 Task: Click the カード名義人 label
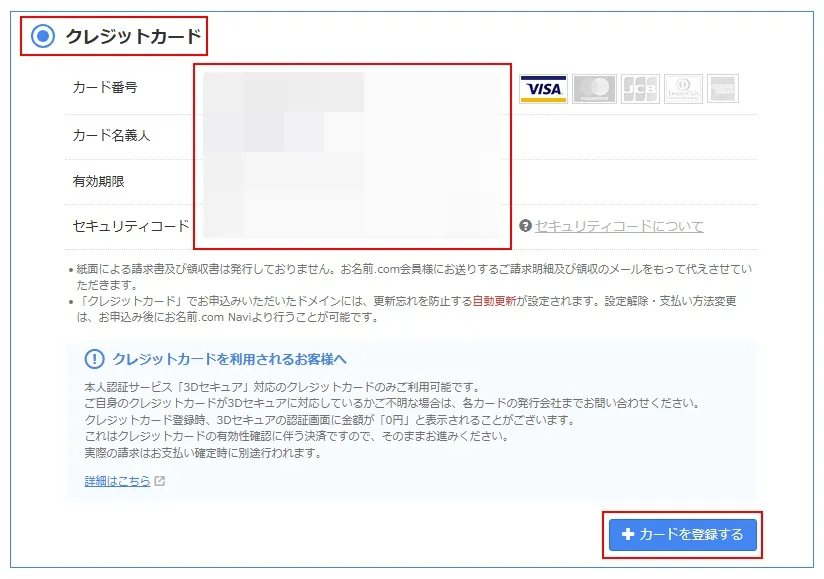click(x=111, y=136)
